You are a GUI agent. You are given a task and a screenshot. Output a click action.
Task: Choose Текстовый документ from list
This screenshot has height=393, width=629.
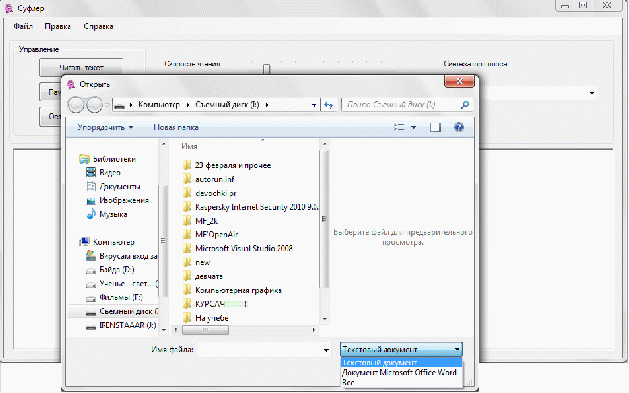pos(401,363)
